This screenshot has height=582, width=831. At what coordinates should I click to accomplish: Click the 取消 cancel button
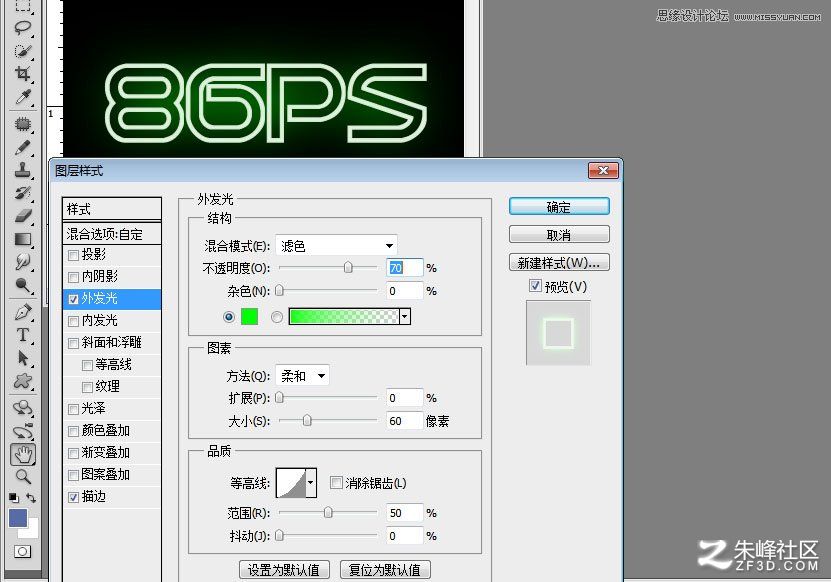point(559,235)
